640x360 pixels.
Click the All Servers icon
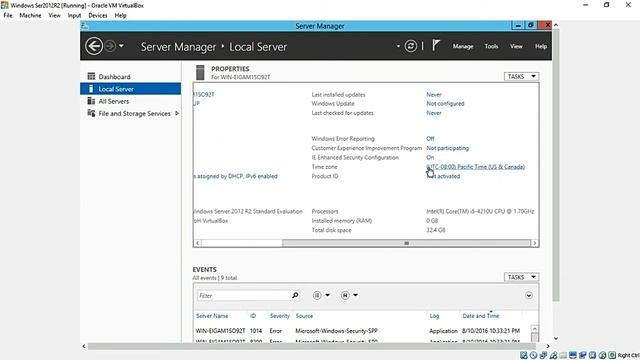pos(91,101)
